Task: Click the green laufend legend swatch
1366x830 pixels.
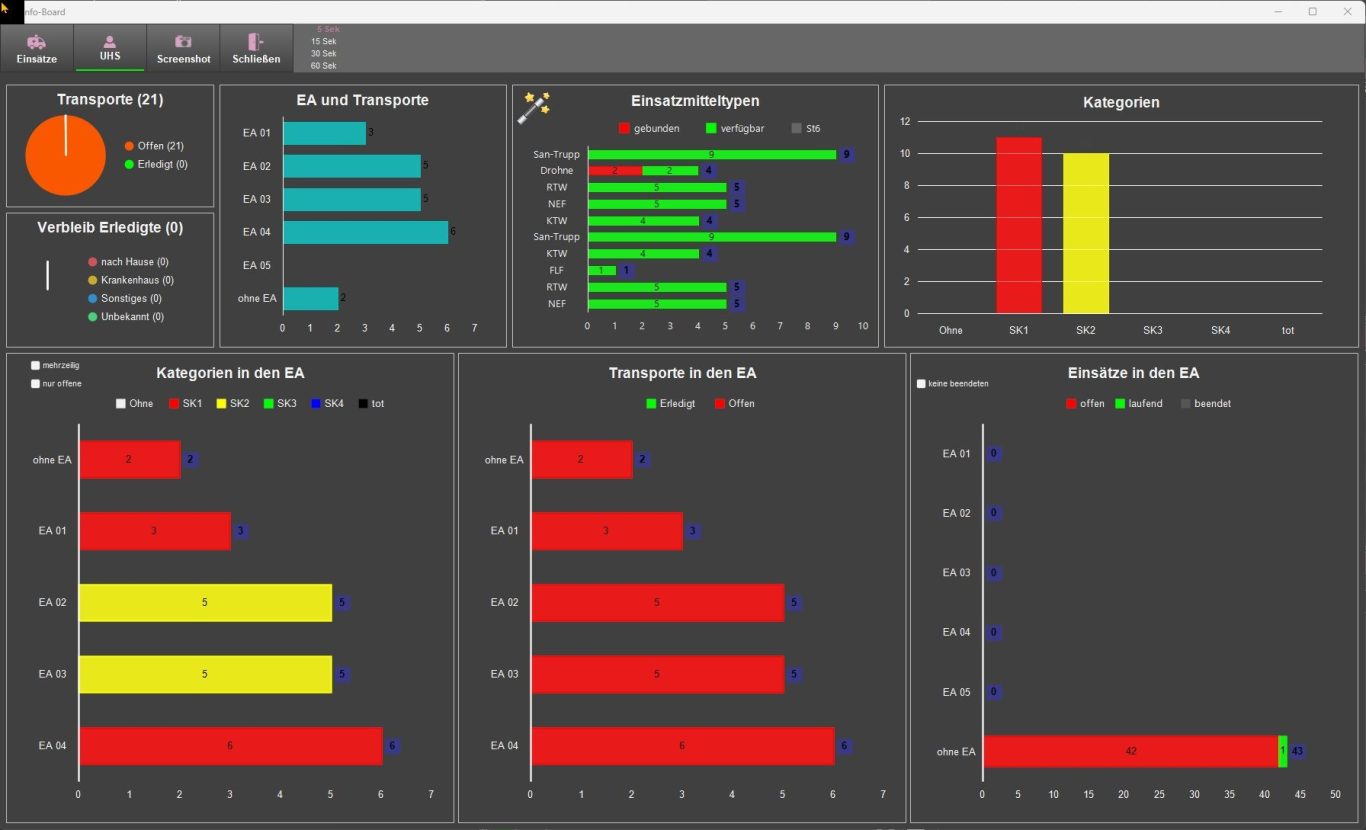Action: pos(1120,404)
